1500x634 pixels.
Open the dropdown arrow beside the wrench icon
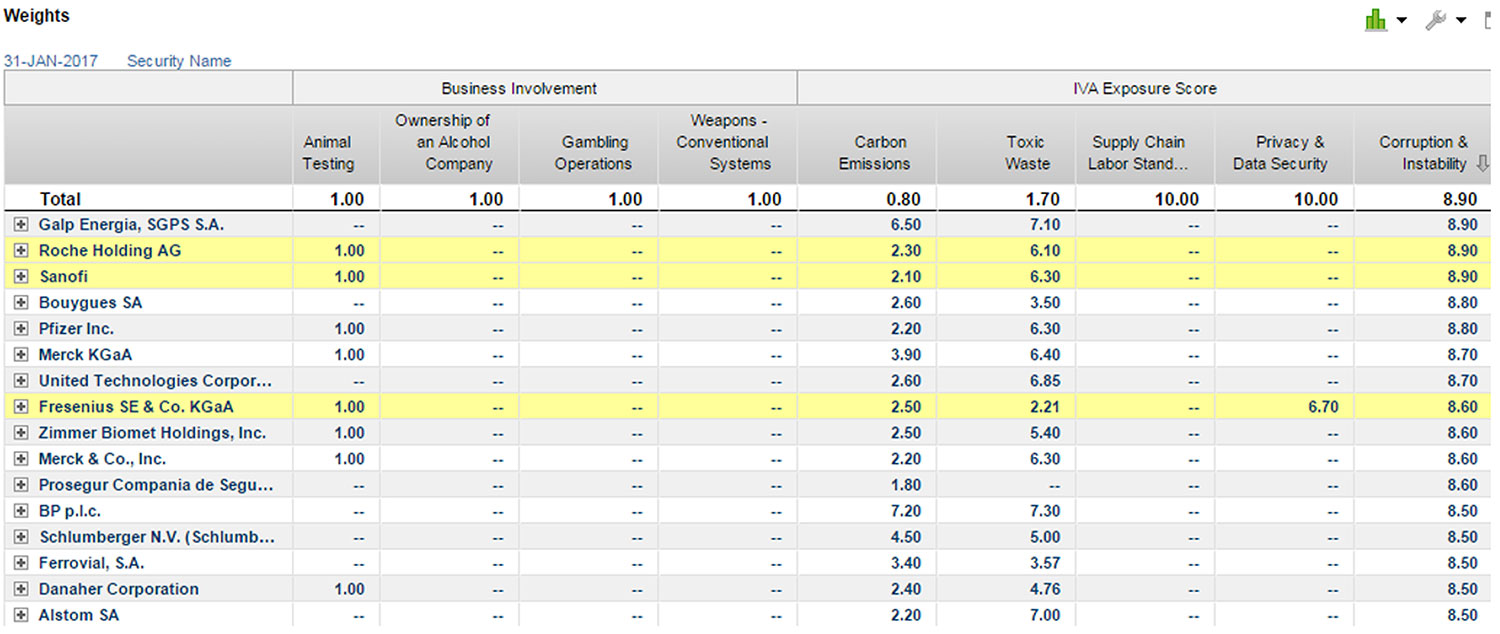pyautogui.click(x=1461, y=21)
